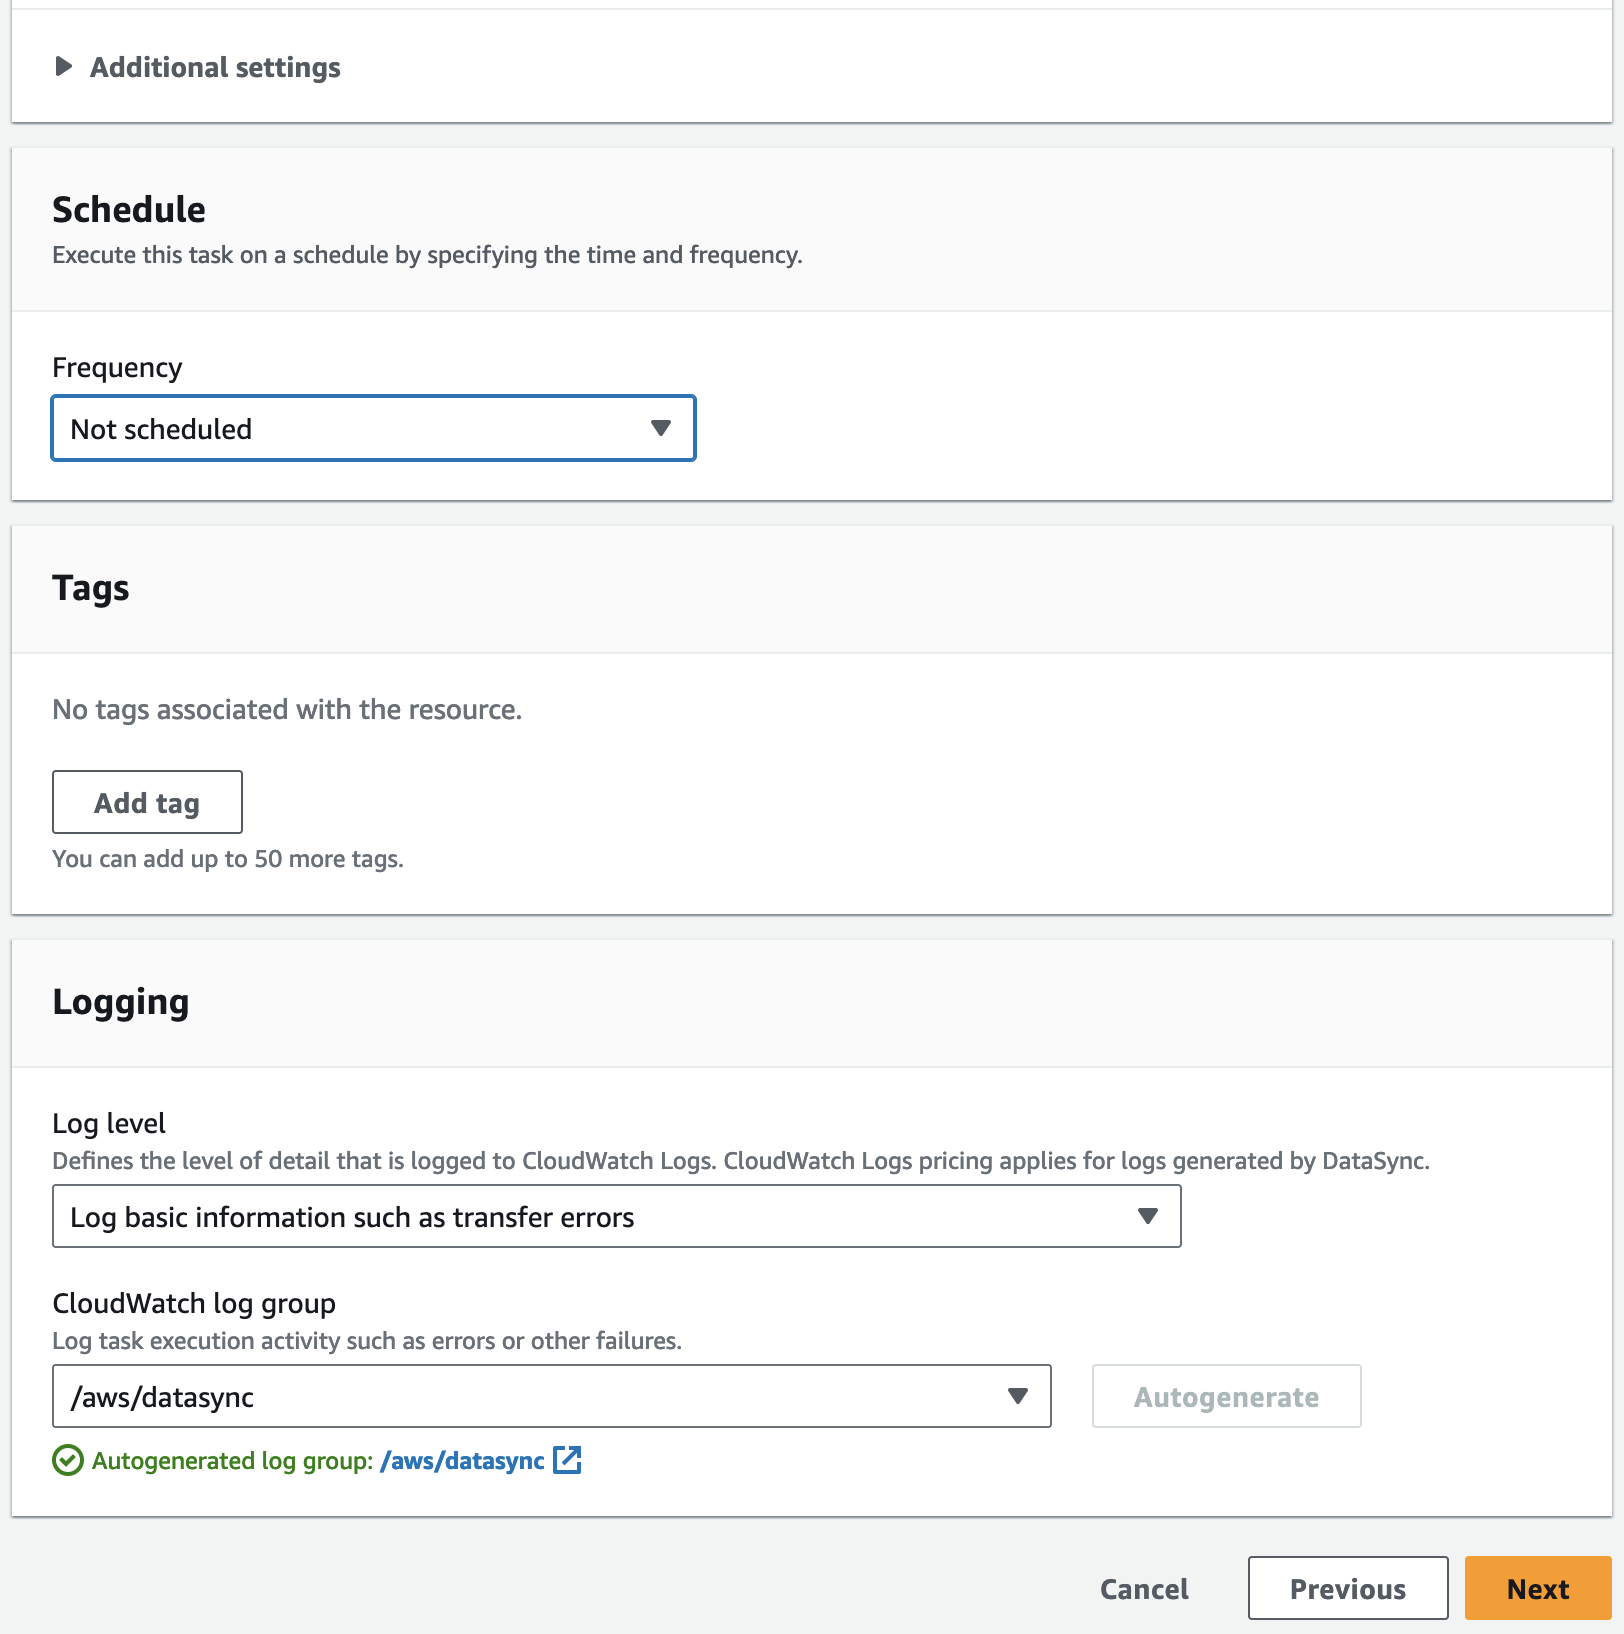This screenshot has height=1634, width=1624.
Task: Open the Log level dropdown
Action: (x=616, y=1216)
